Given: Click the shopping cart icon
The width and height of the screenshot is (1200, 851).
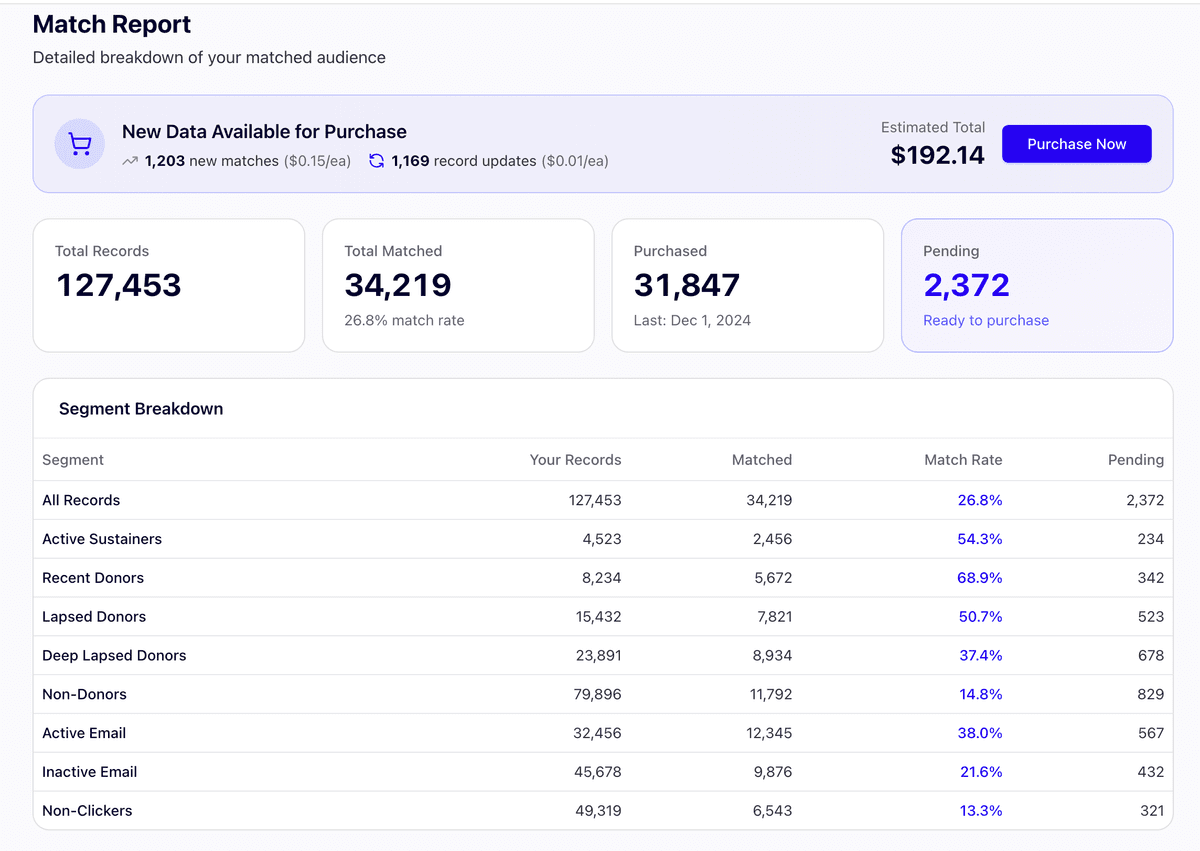Looking at the screenshot, I should click(79, 145).
